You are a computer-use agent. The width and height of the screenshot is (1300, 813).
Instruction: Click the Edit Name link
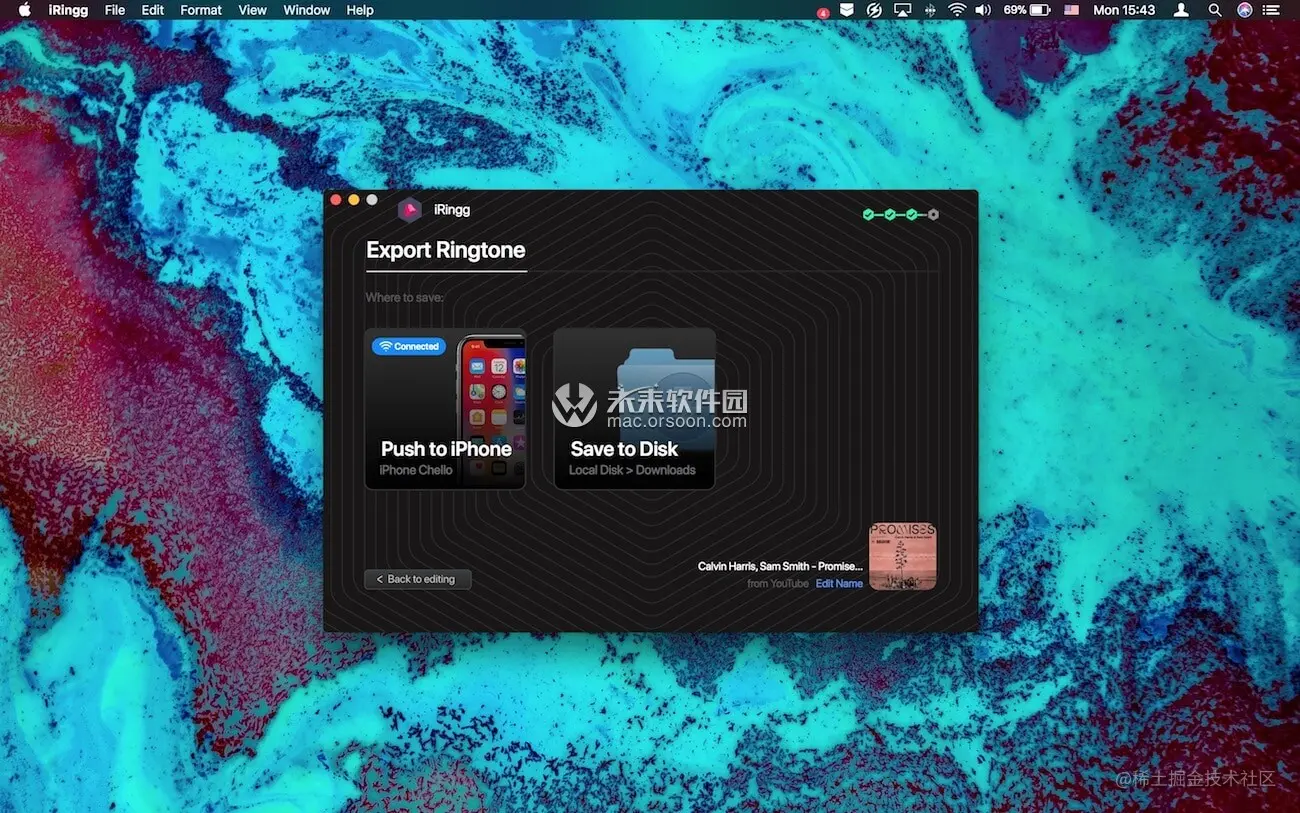(839, 584)
